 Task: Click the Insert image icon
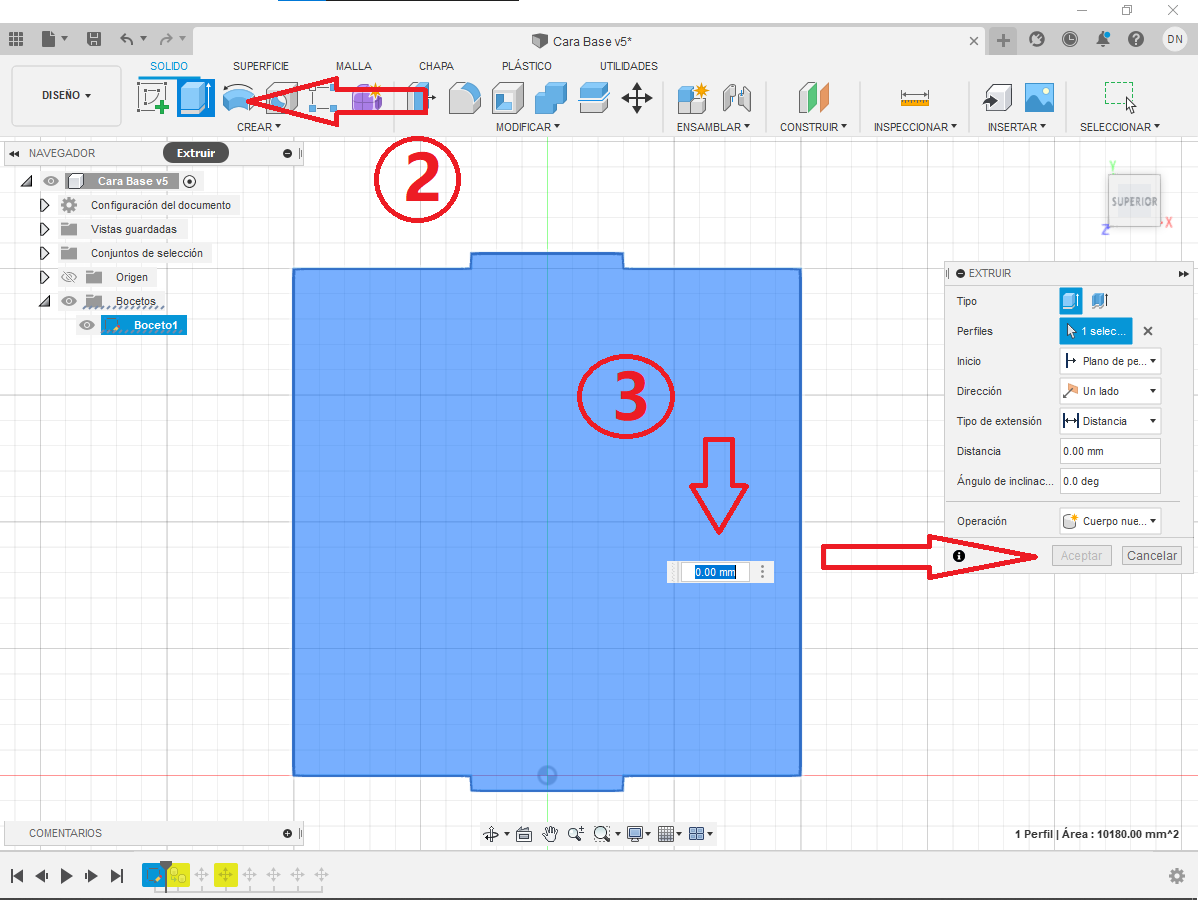pyautogui.click(x=1039, y=98)
